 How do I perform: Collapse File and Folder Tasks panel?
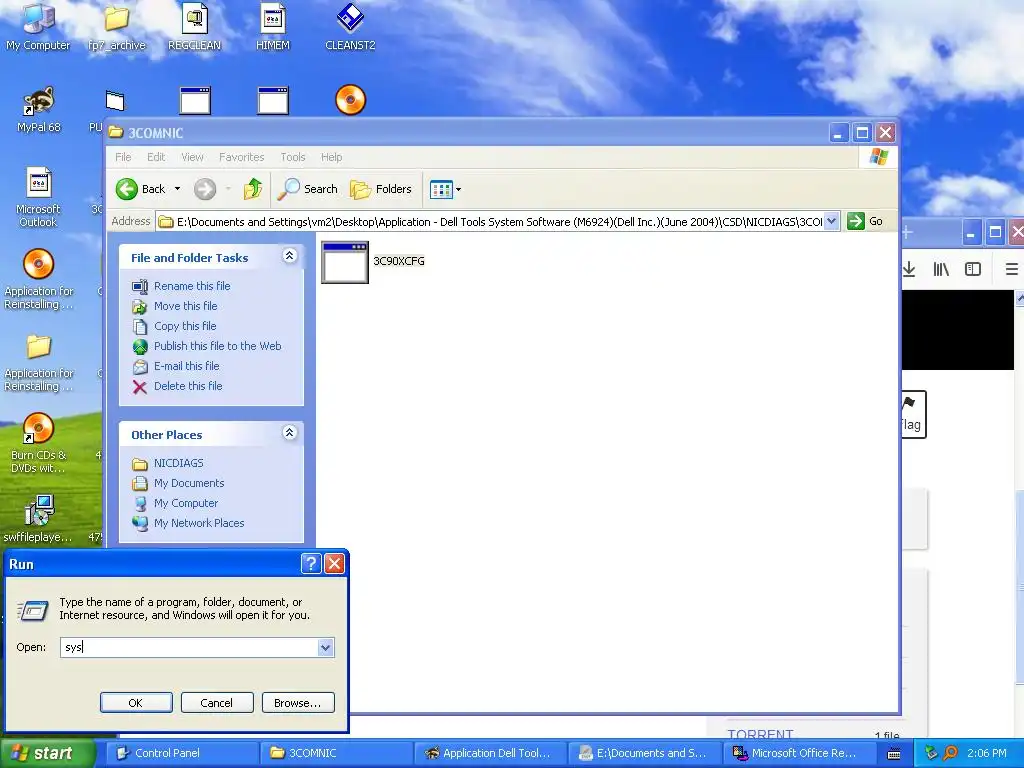[x=289, y=256]
